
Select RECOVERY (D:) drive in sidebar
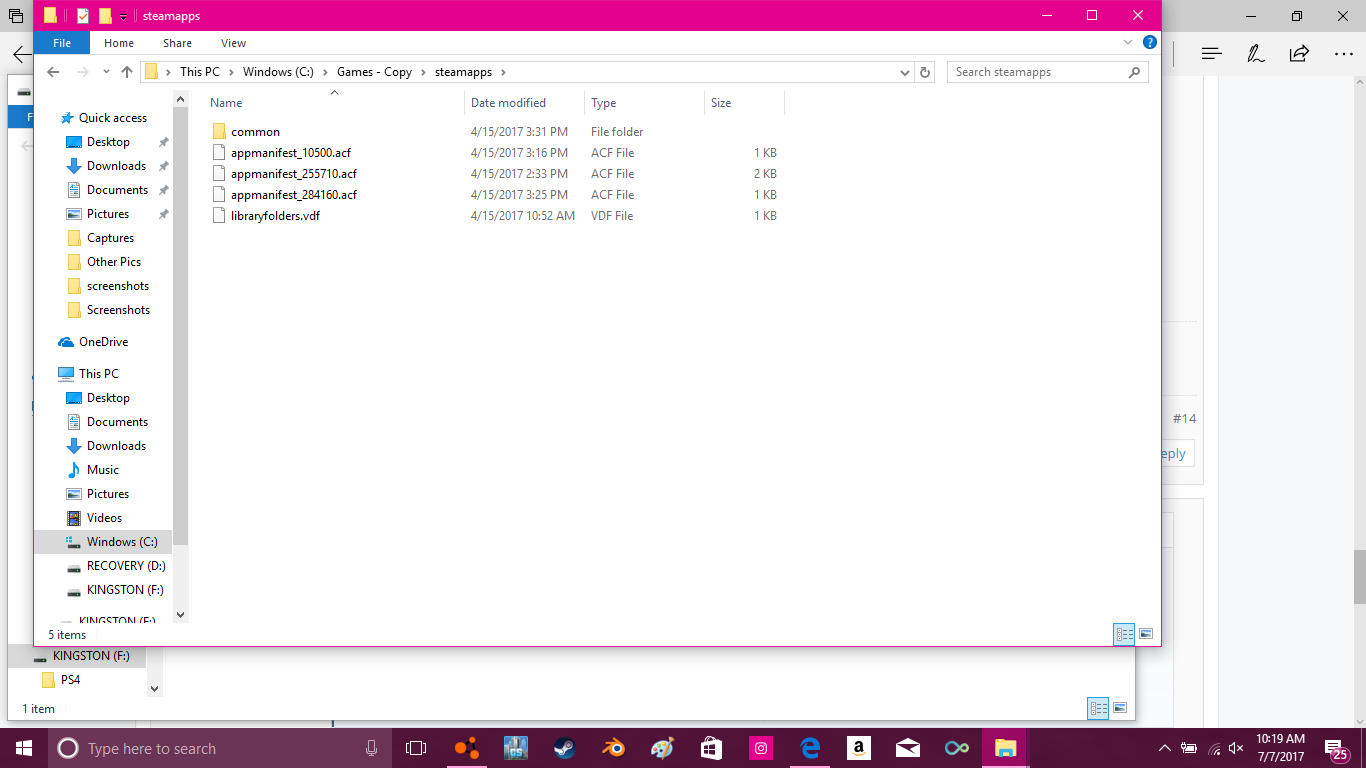tap(125, 566)
